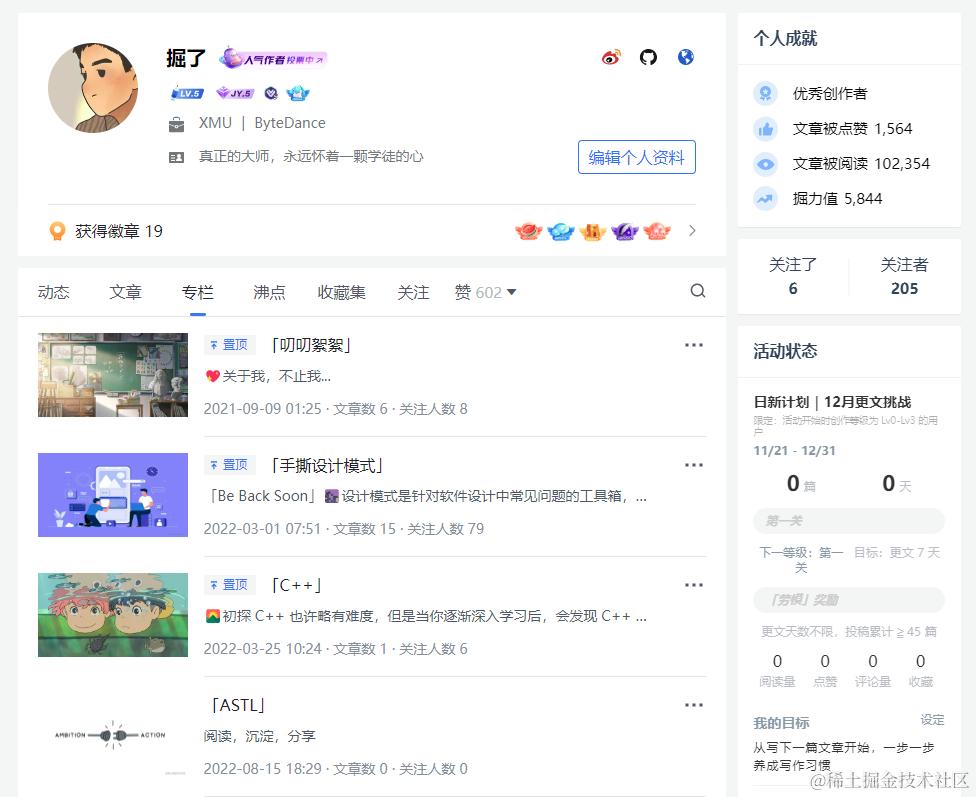The height and width of the screenshot is (797, 976).
Task: Click the thumbs-up icon beside 文章被点赞
Action: click(x=766, y=129)
